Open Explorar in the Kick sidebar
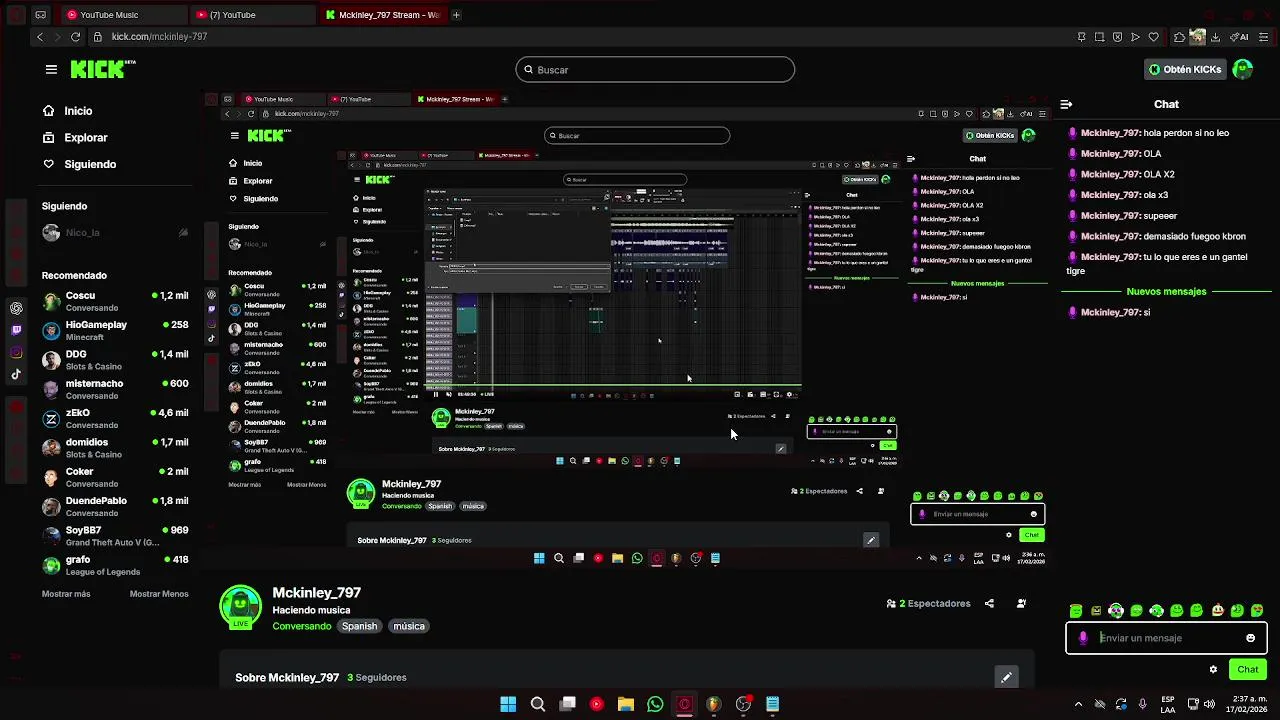 pyautogui.click(x=75, y=138)
